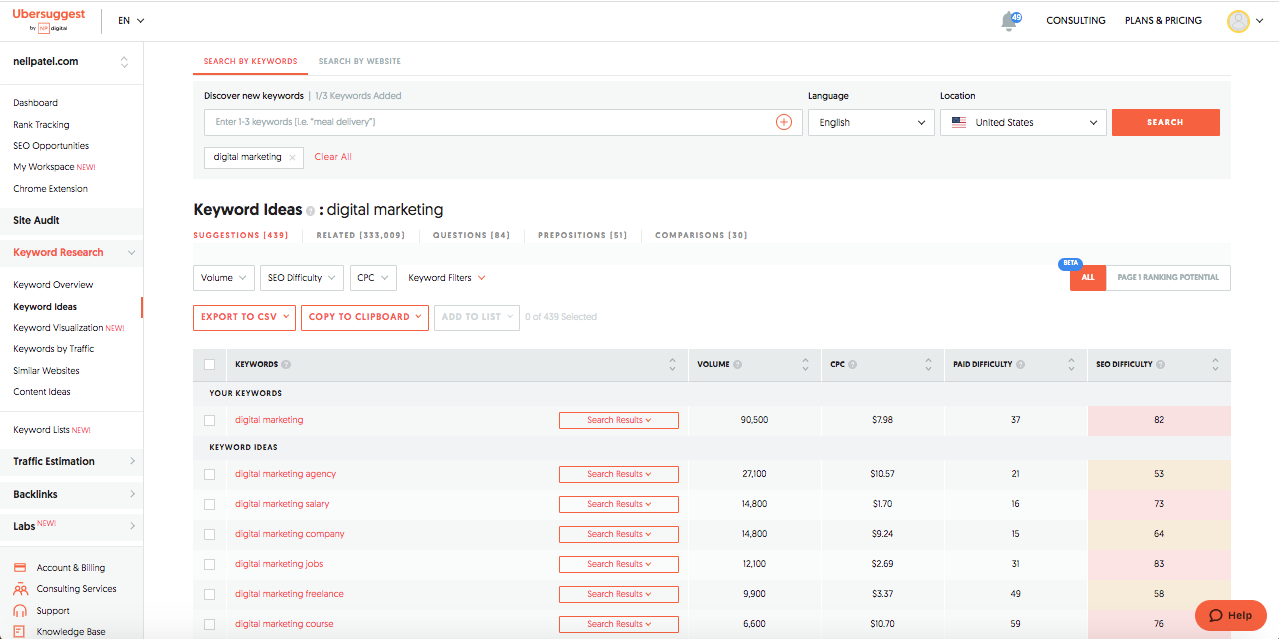Check the select-all keywords checkbox
This screenshot has height=639, width=1279.
[x=209, y=365]
